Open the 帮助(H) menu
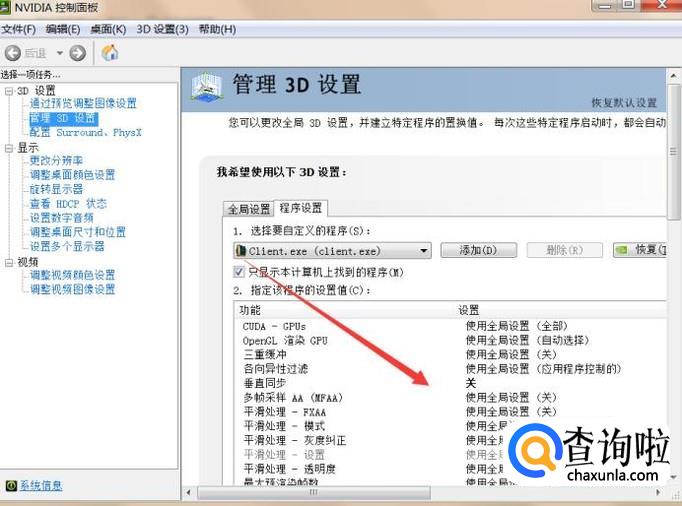 click(x=217, y=29)
